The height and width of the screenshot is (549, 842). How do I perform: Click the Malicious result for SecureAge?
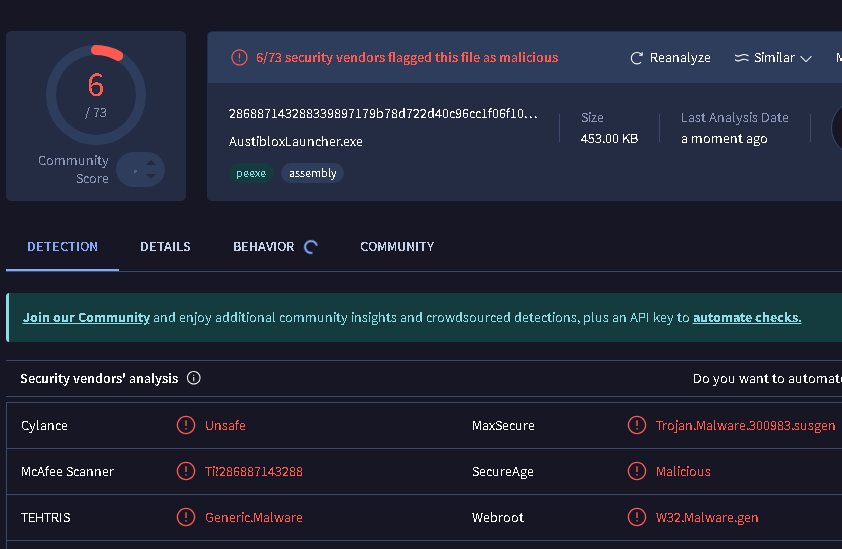(683, 472)
